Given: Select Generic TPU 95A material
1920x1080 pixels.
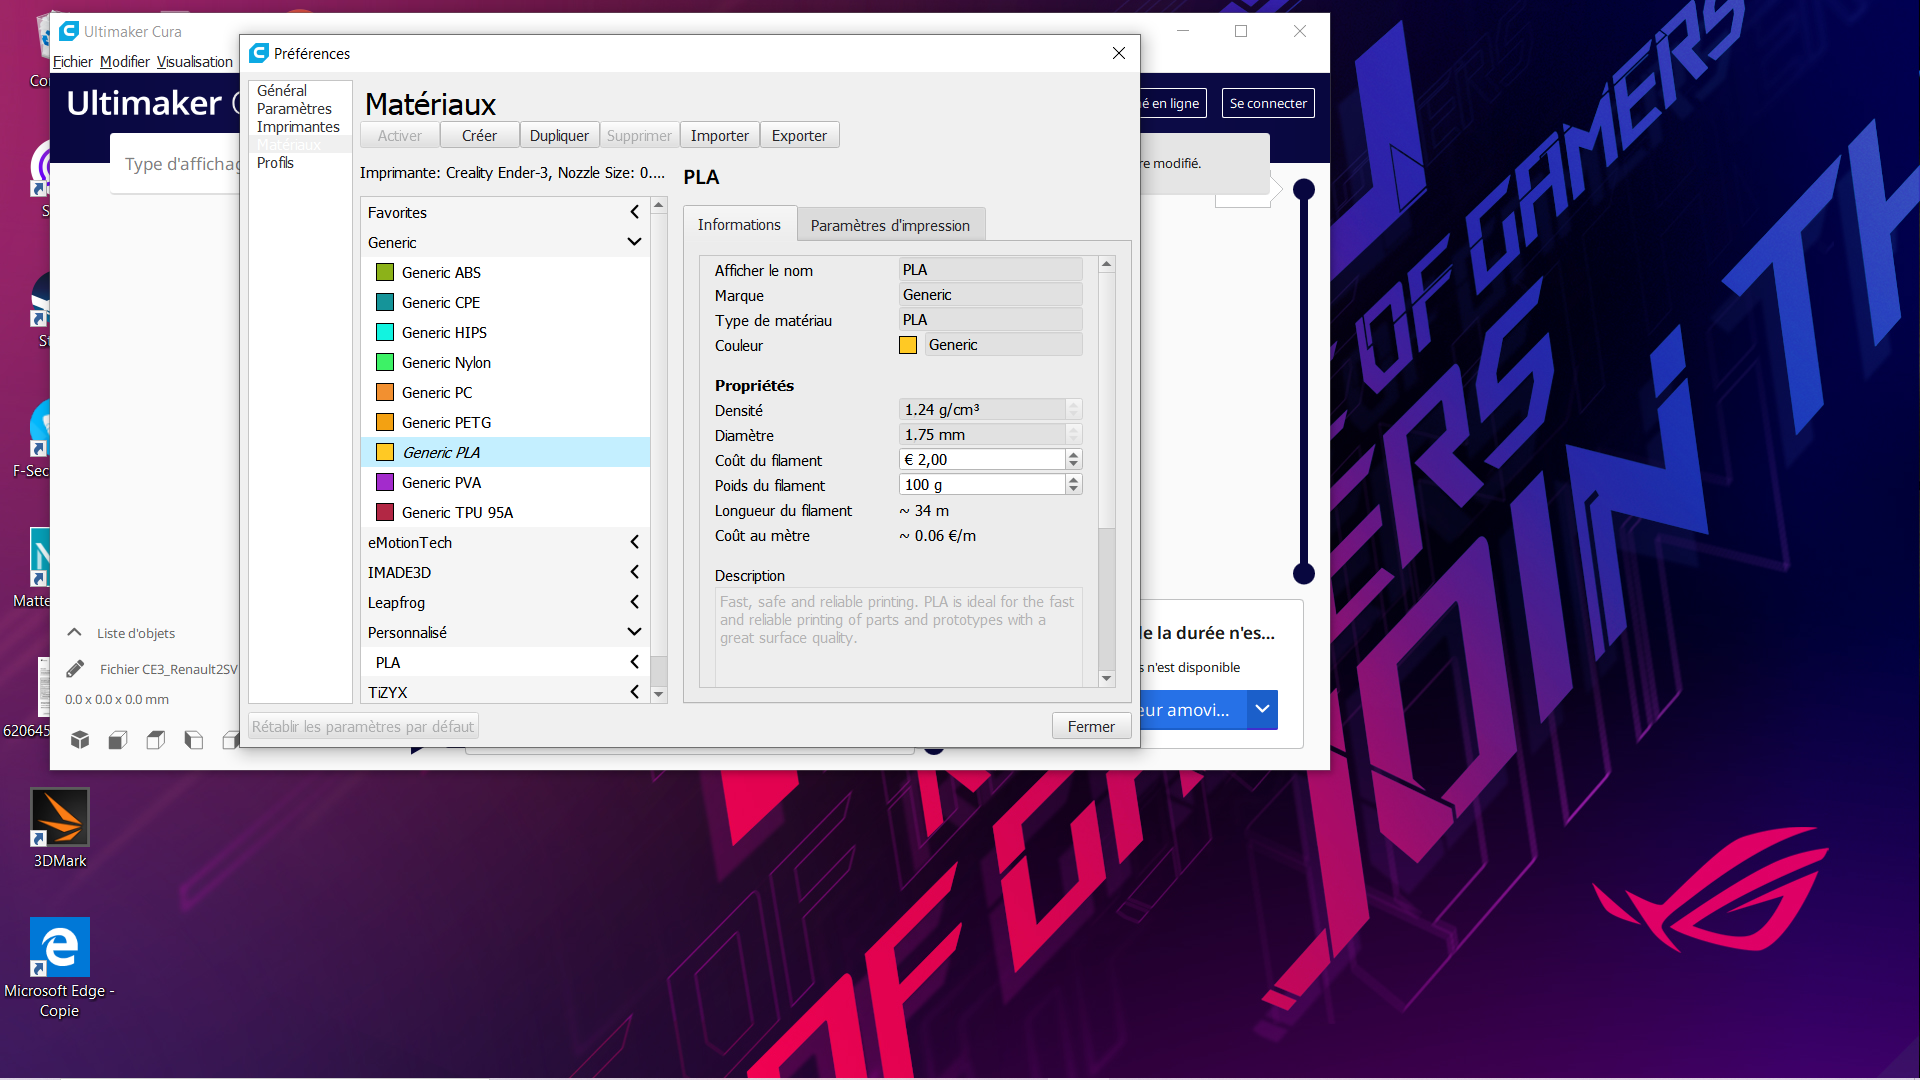Looking at the screenshot, I should pyautogui.click(x=457, y=512).
